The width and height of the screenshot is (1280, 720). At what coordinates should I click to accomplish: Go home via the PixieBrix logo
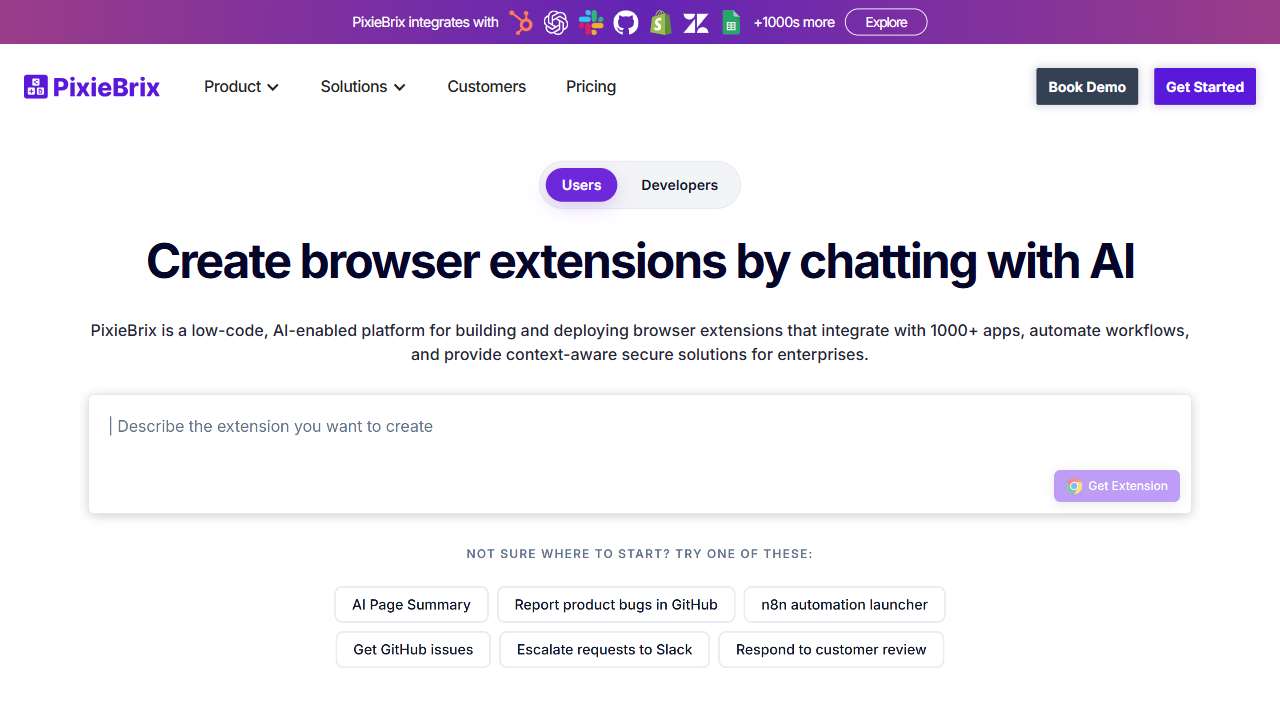[x=92, y=87]
